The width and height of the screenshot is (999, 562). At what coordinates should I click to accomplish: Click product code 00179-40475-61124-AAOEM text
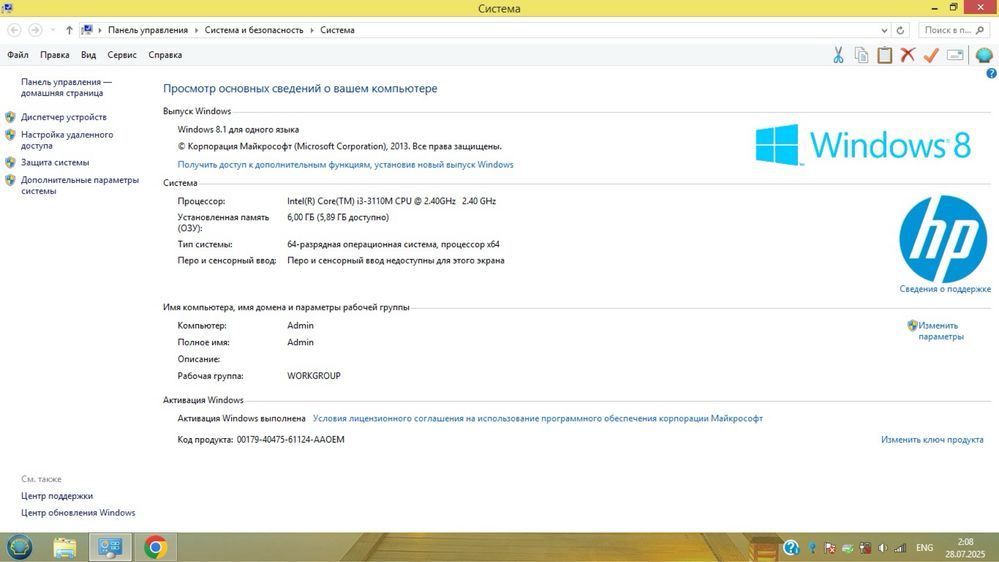[x=291, y=440]
